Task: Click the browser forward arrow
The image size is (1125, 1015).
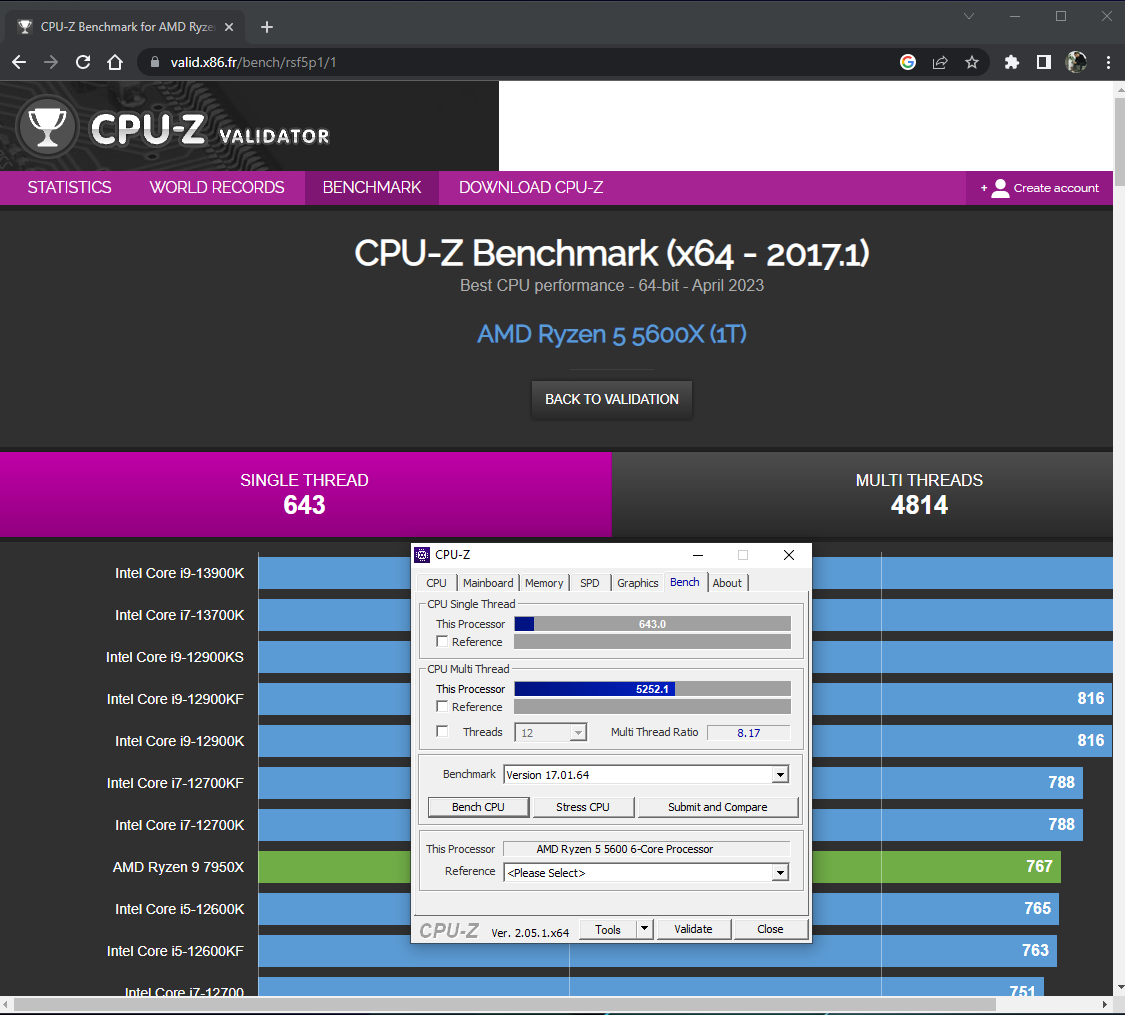Action: pyautogui.click(x=51, y=62)
